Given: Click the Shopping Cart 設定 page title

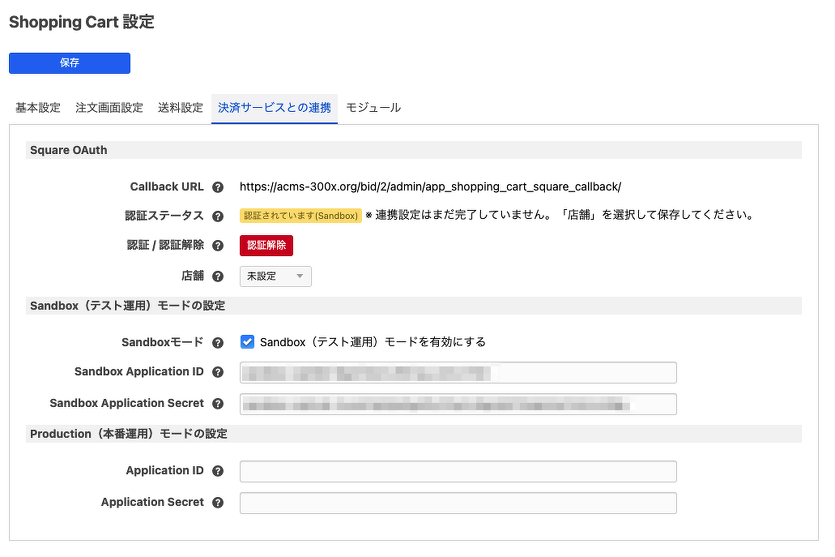Looking at the screenshot, I should tap(81, 22).
